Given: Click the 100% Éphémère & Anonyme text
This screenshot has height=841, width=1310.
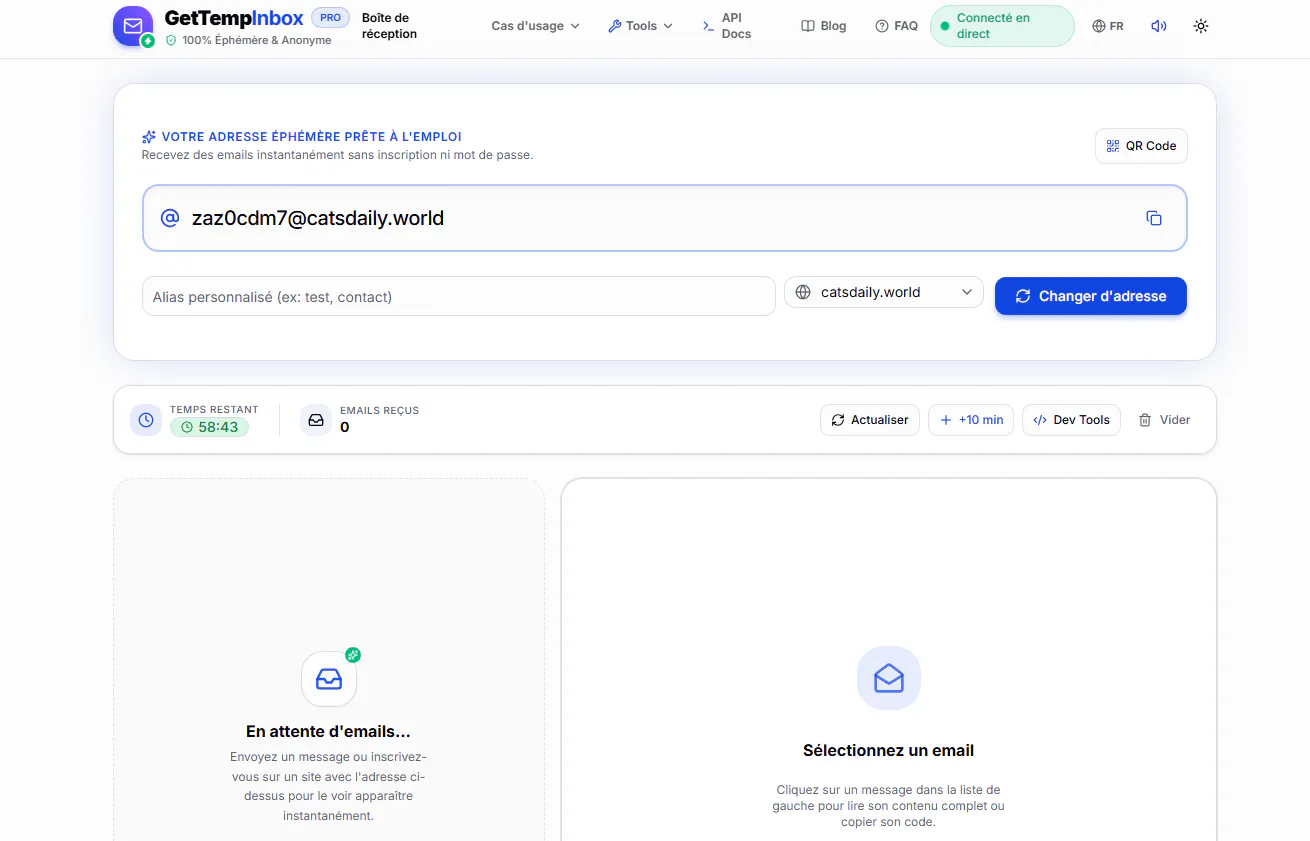Looking at the screenshot, I should tap(257, 40).
